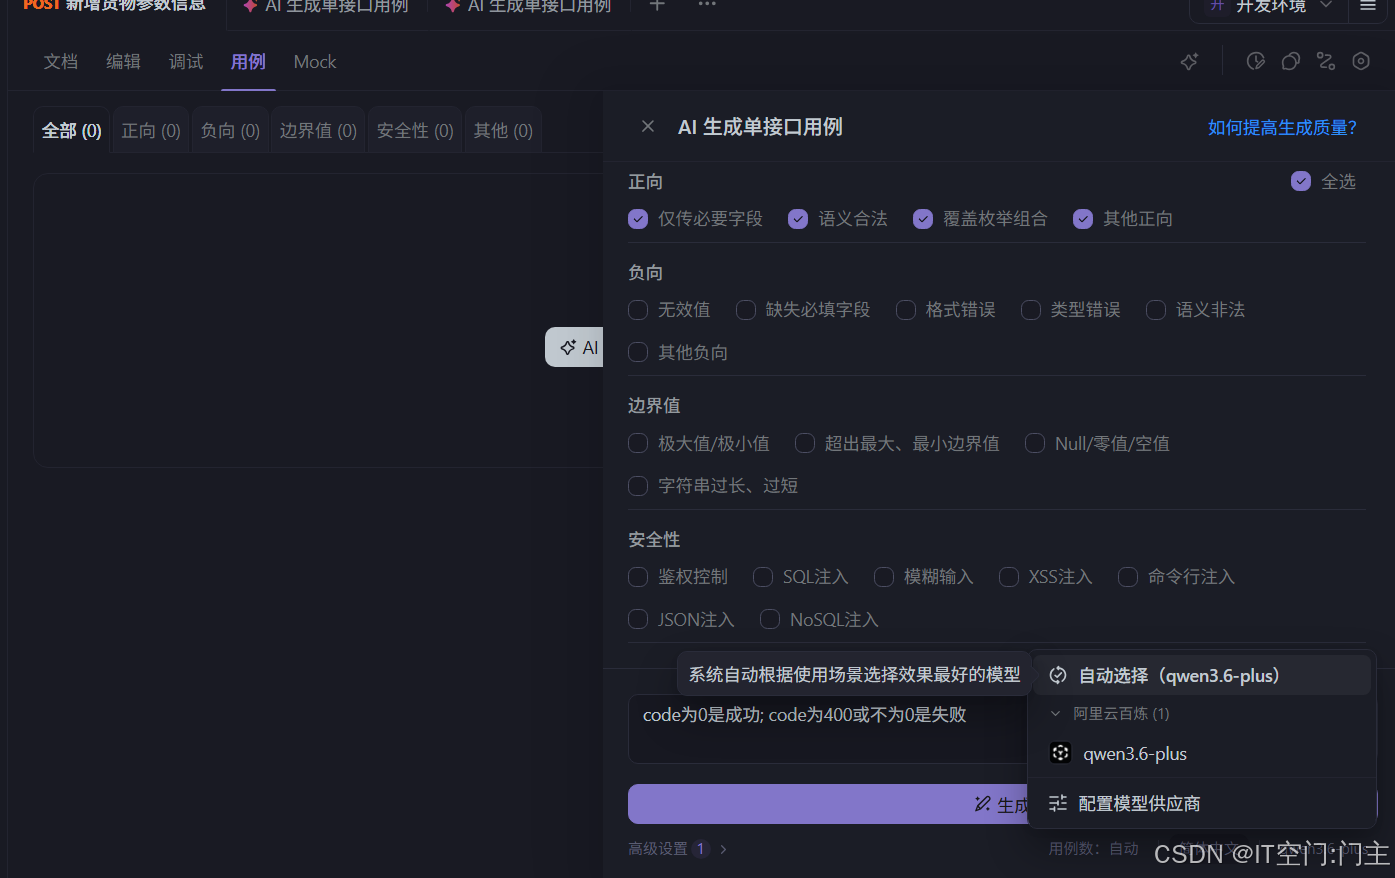Enable 极大值/极小值 checkbox
Screen dimensions: 1395x878
coord(638,443)
